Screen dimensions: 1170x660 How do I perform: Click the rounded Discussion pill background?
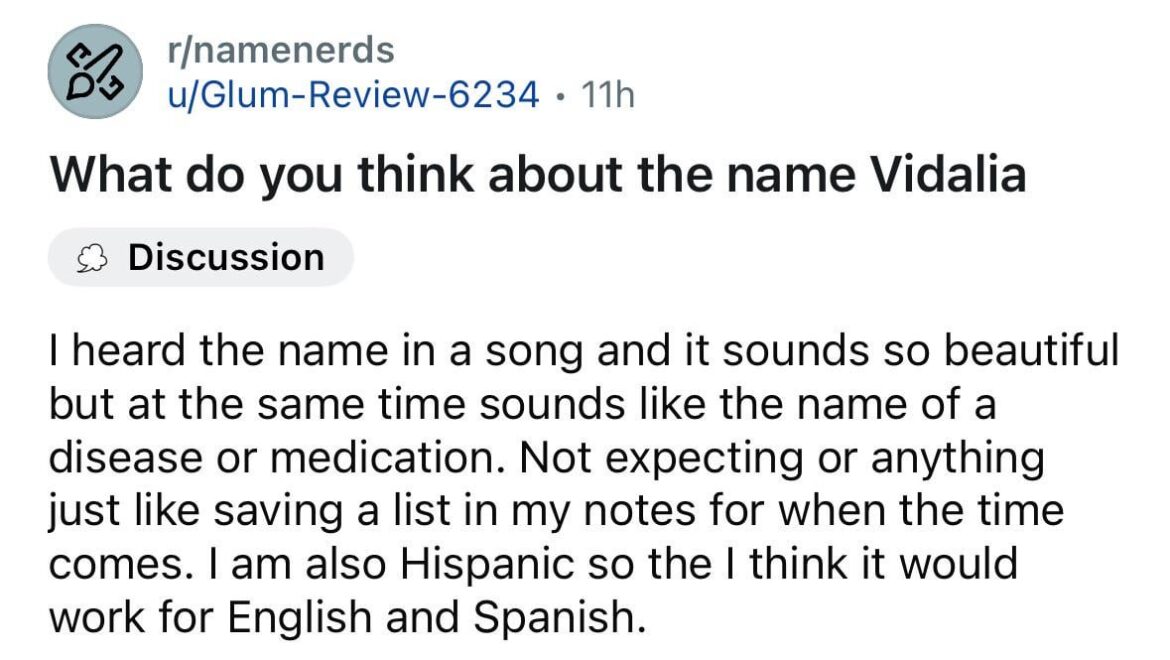pos(200,257)
